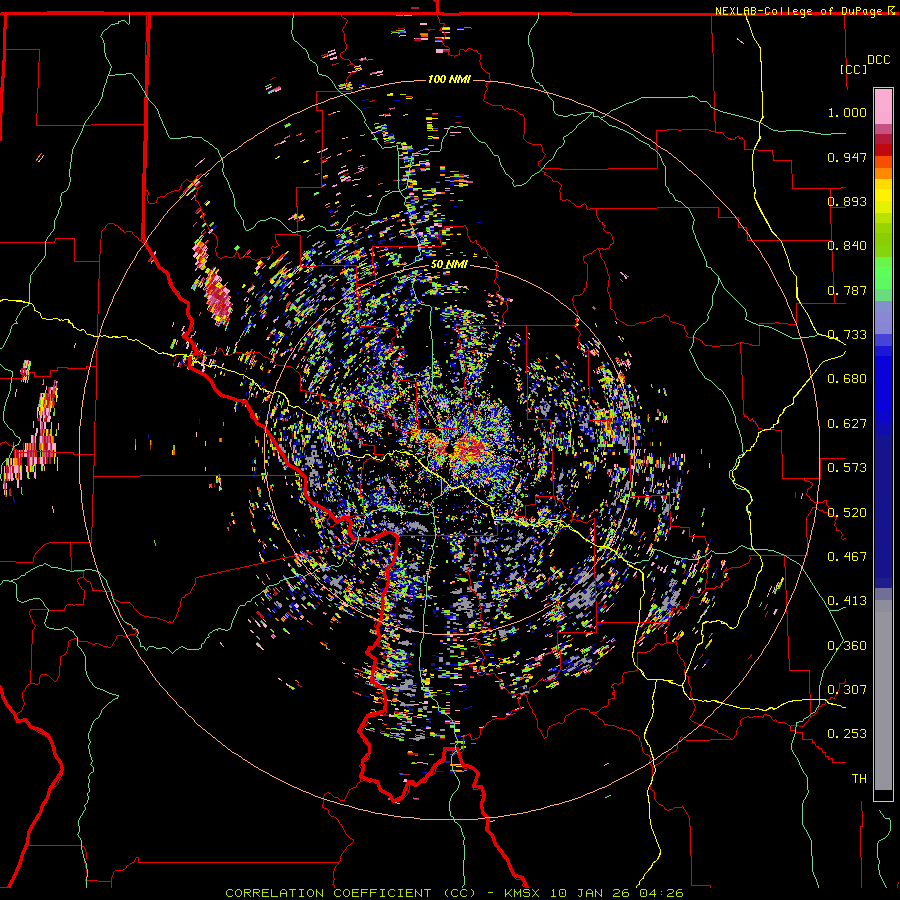Image resolution: width=900 pixels, height=900 pixels.
Task: Select the 0.787 scale value
Action: pos(847,290)
